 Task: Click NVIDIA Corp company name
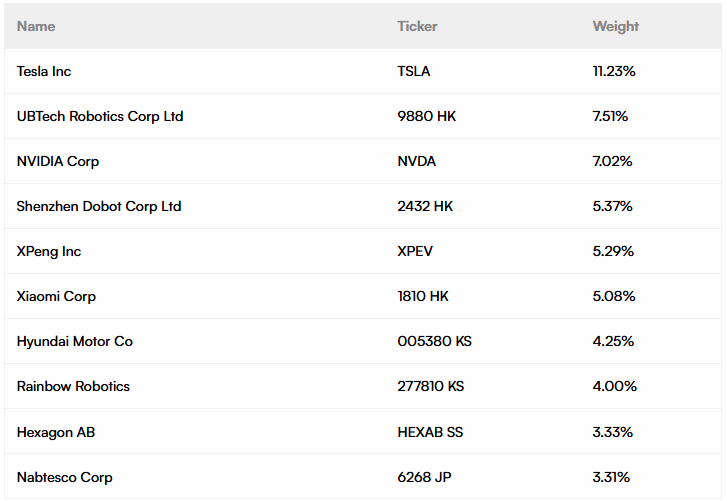(58, 161)
